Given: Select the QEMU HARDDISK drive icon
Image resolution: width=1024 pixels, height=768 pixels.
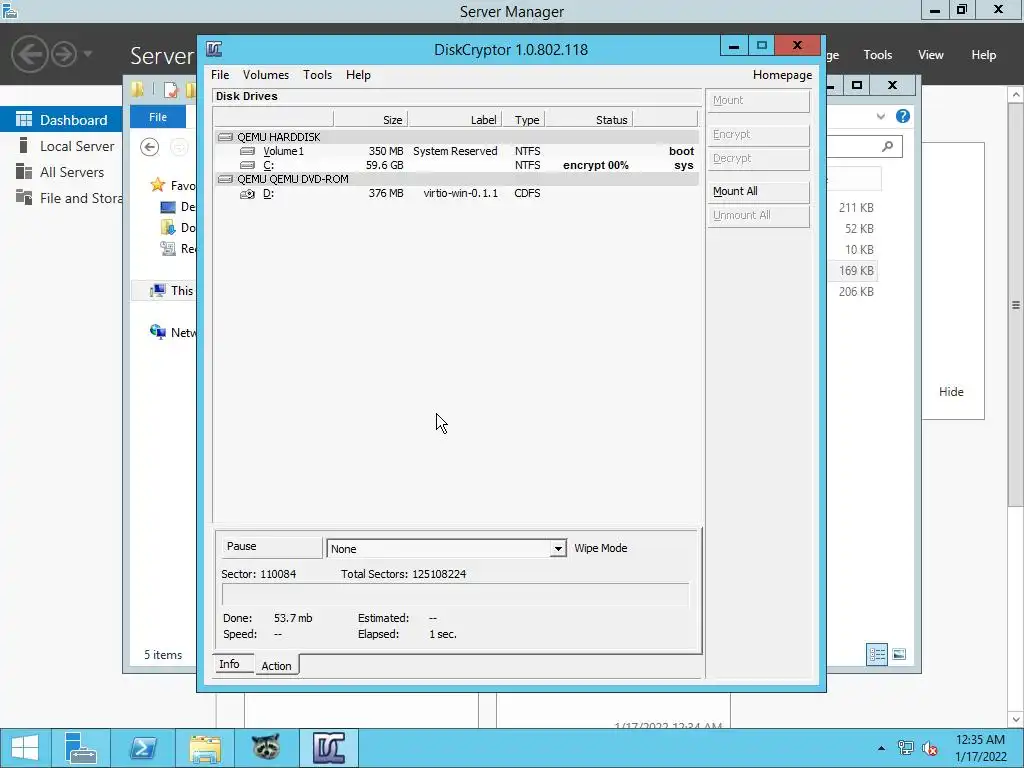Looking at the screenshot, I should (x=225, y=137).
